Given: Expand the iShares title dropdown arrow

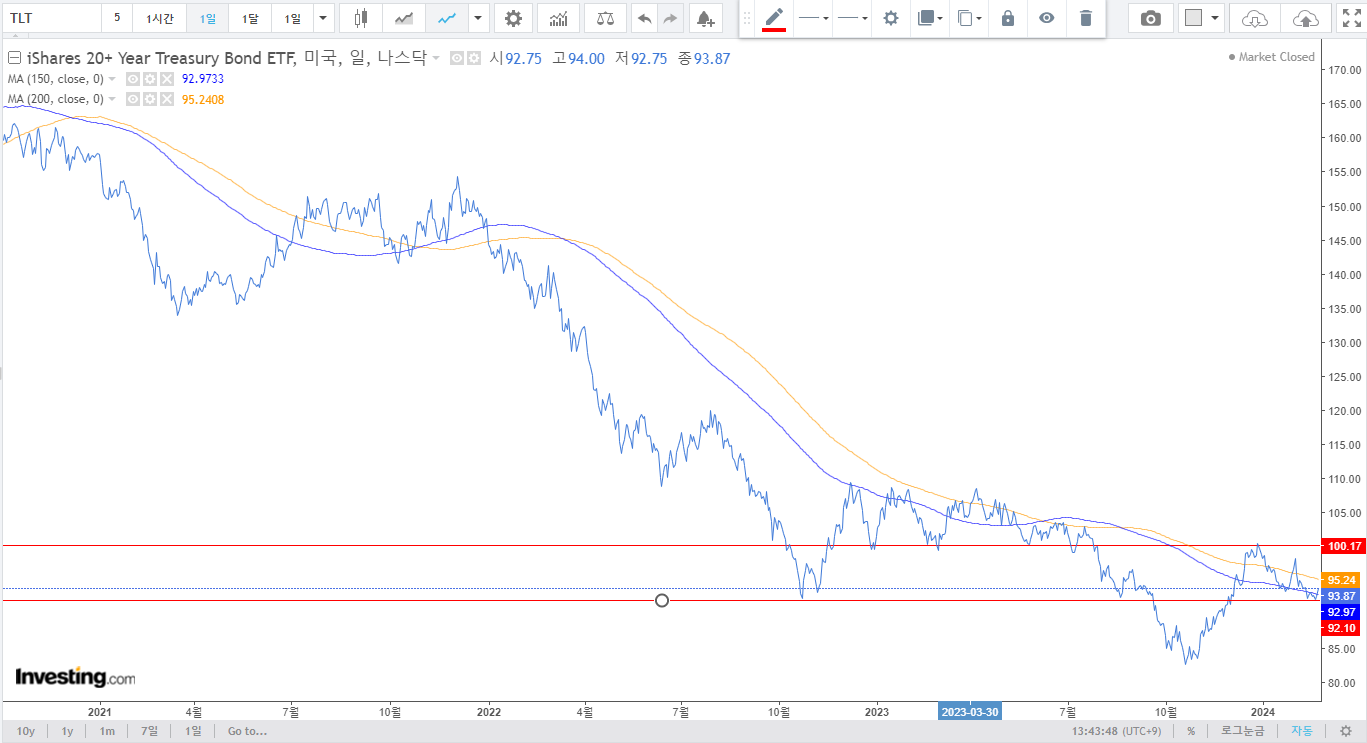Looking at the screenshot, I should pyautogui.click(x=436, y=59).
